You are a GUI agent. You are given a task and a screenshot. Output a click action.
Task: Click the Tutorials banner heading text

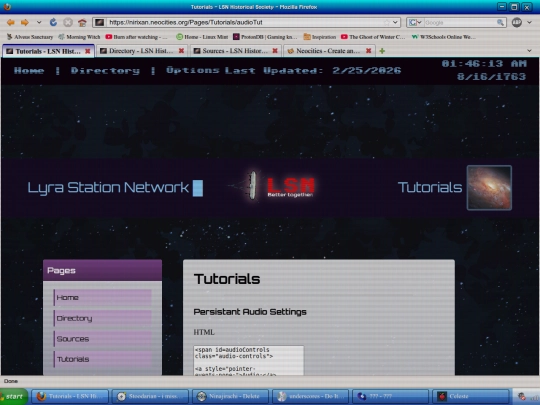pos(430,187)
